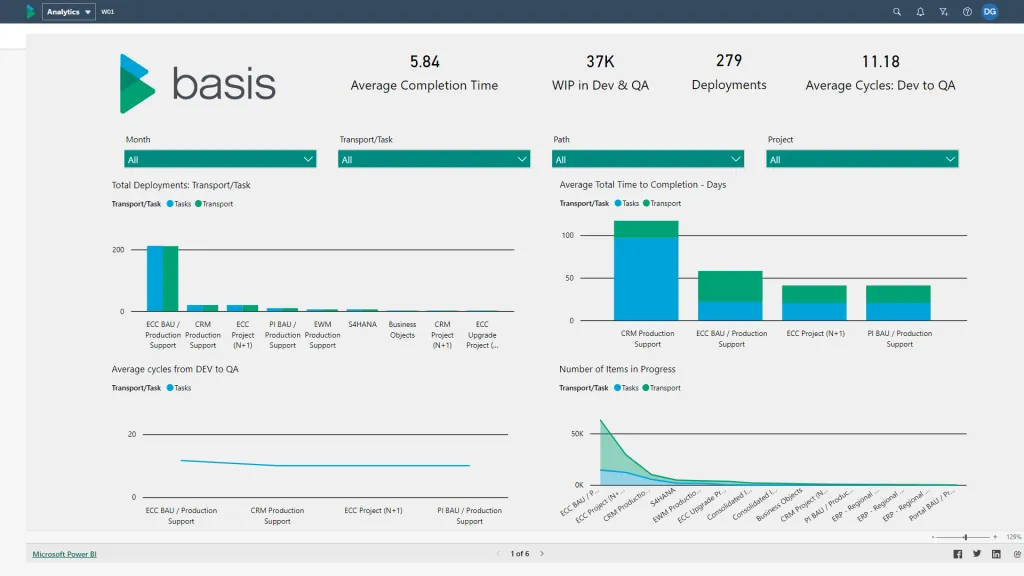1024x576 pixels.
Task: Open the Month slicer dropdown
Action: pyautogui.click(x=307, y=158)
